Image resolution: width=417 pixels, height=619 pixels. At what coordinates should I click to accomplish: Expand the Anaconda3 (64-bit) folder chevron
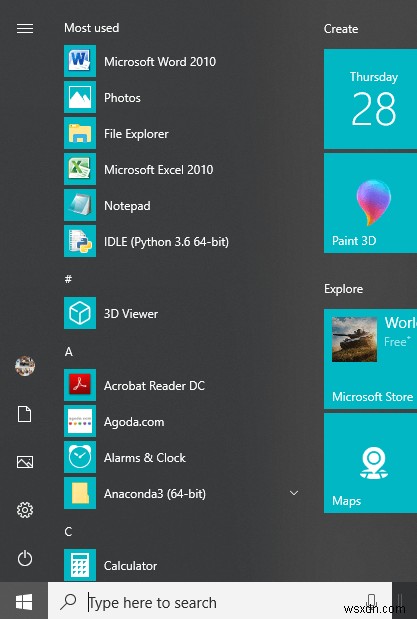coord(294,493)
